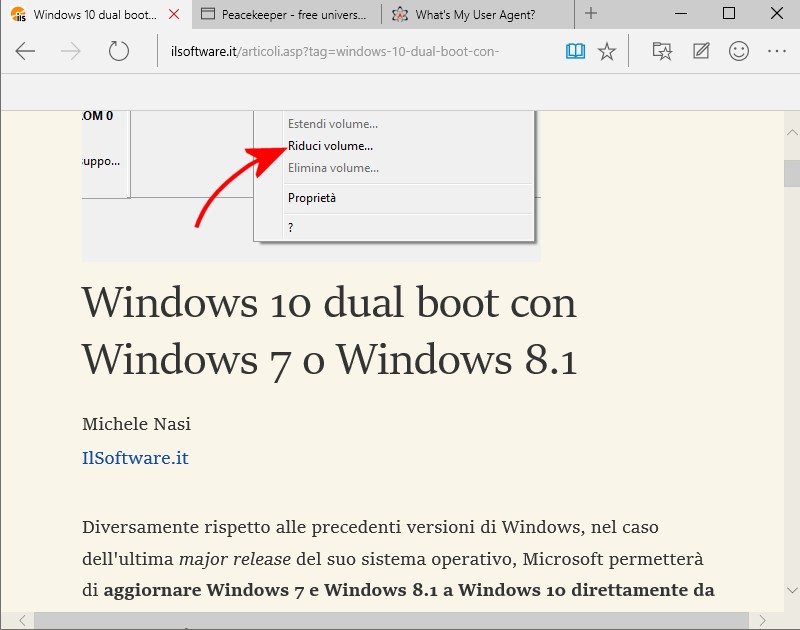Click the author name Michele Nasi
This screenshot has height=630, width=800.
pos(136,423)
